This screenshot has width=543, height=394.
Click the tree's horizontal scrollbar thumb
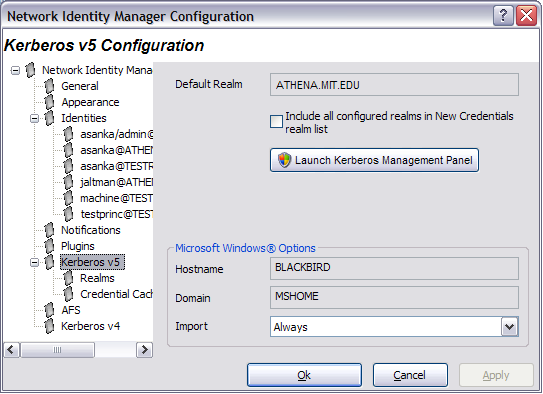(57, 350)
